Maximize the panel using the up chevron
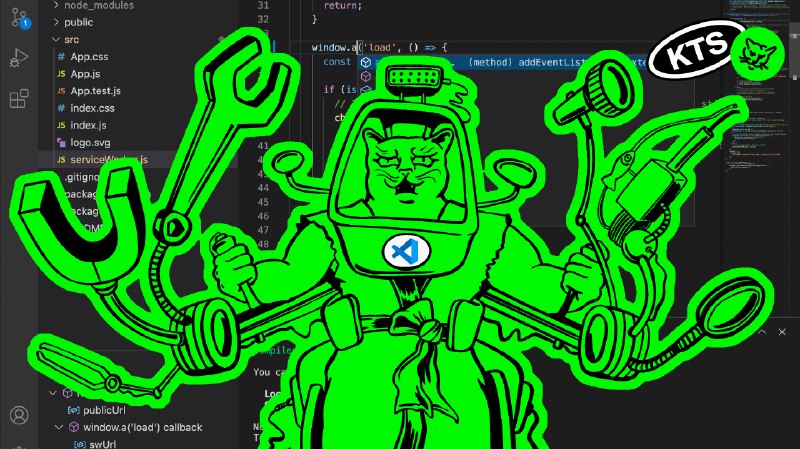This screenshot has height=449, width=800. click(762, 332)
